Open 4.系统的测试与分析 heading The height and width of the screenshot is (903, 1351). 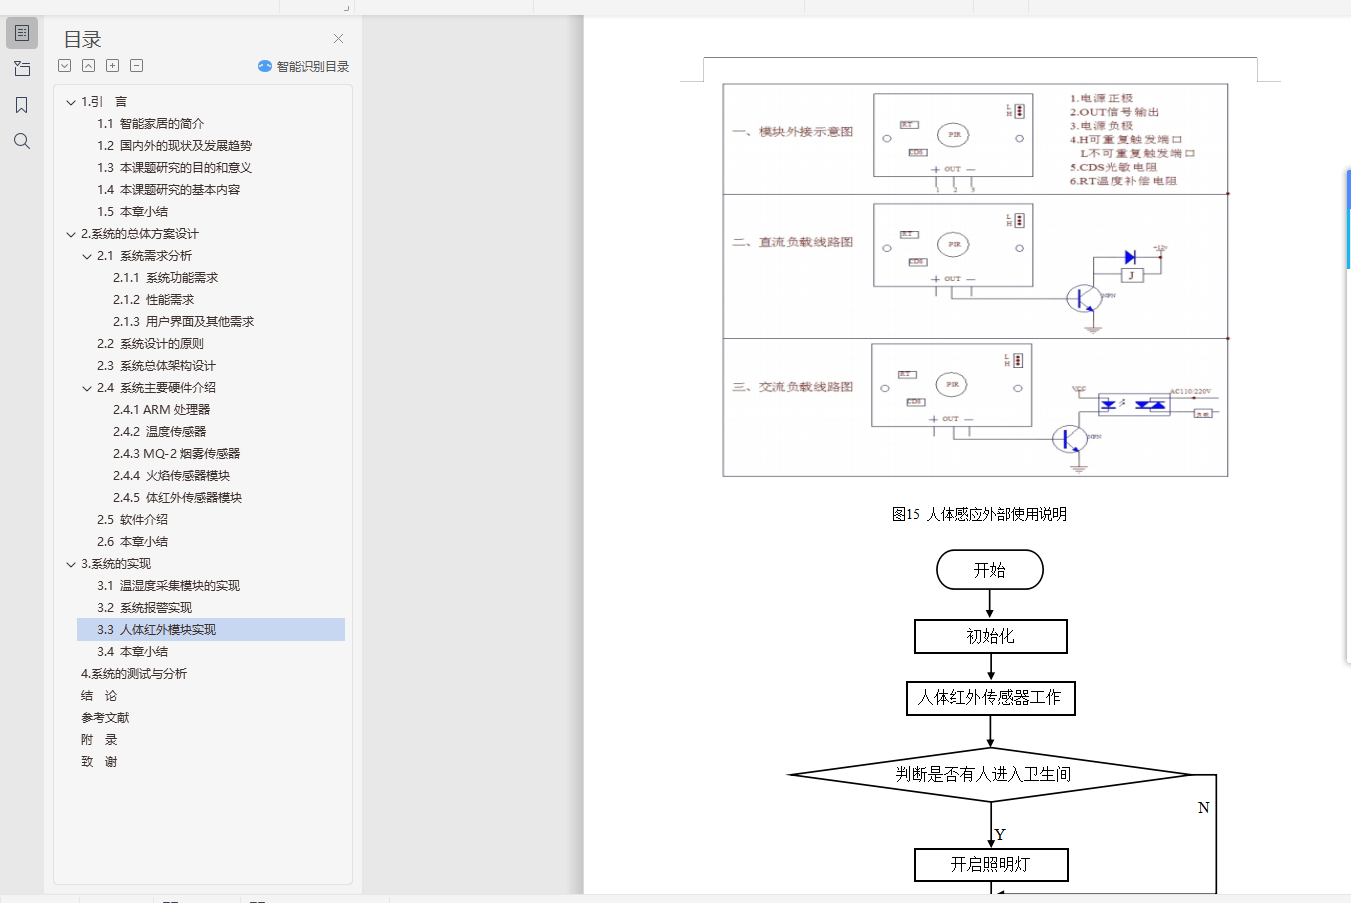coord(134,674)
